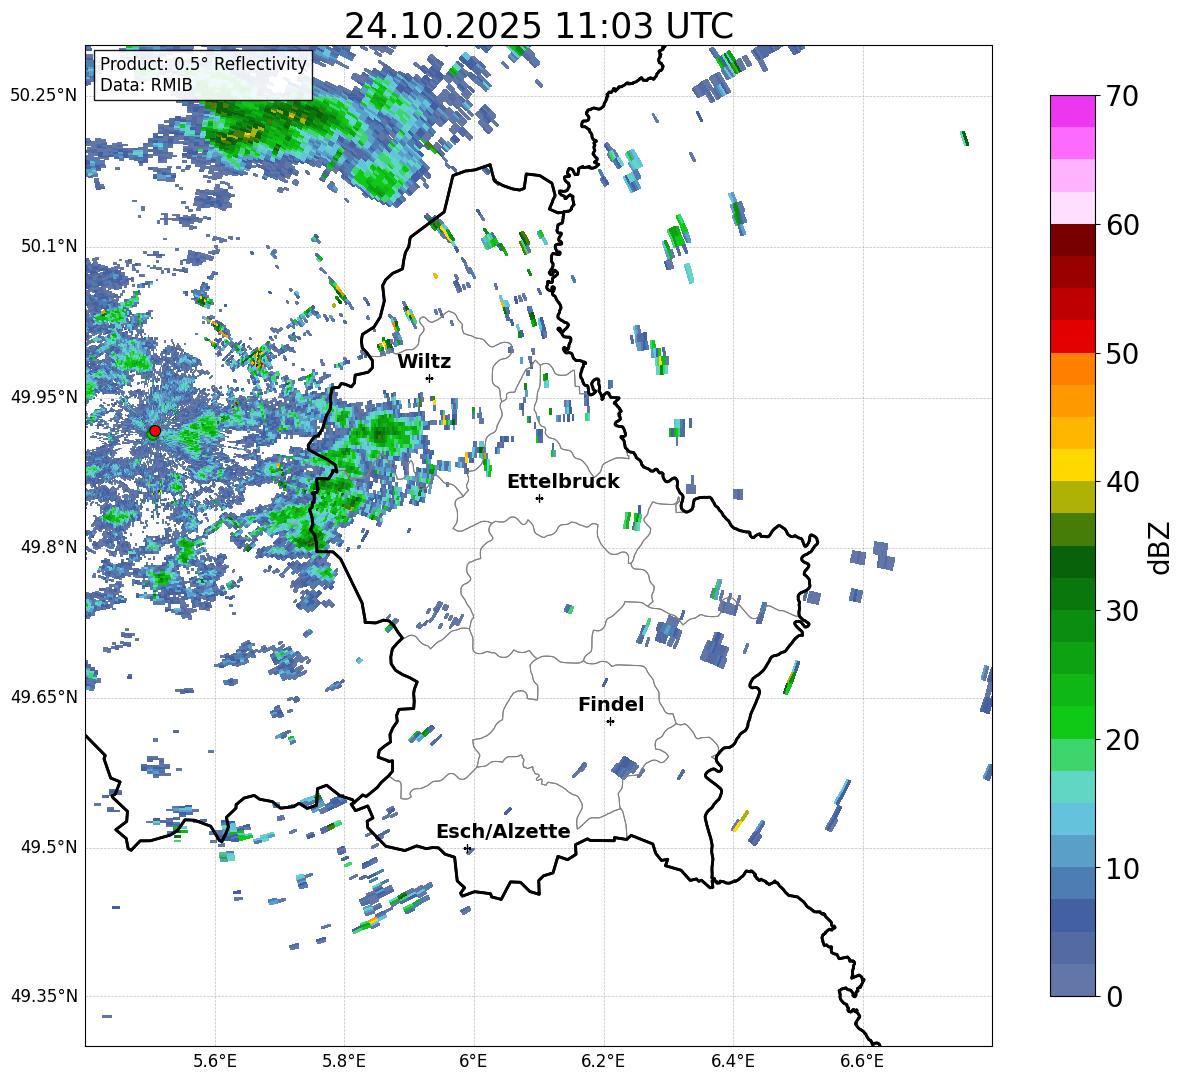The width and height of the screenshot is (1184, 1081).
Task: Click the 49.65°N latitude label
Action: [x=44, y=696]
